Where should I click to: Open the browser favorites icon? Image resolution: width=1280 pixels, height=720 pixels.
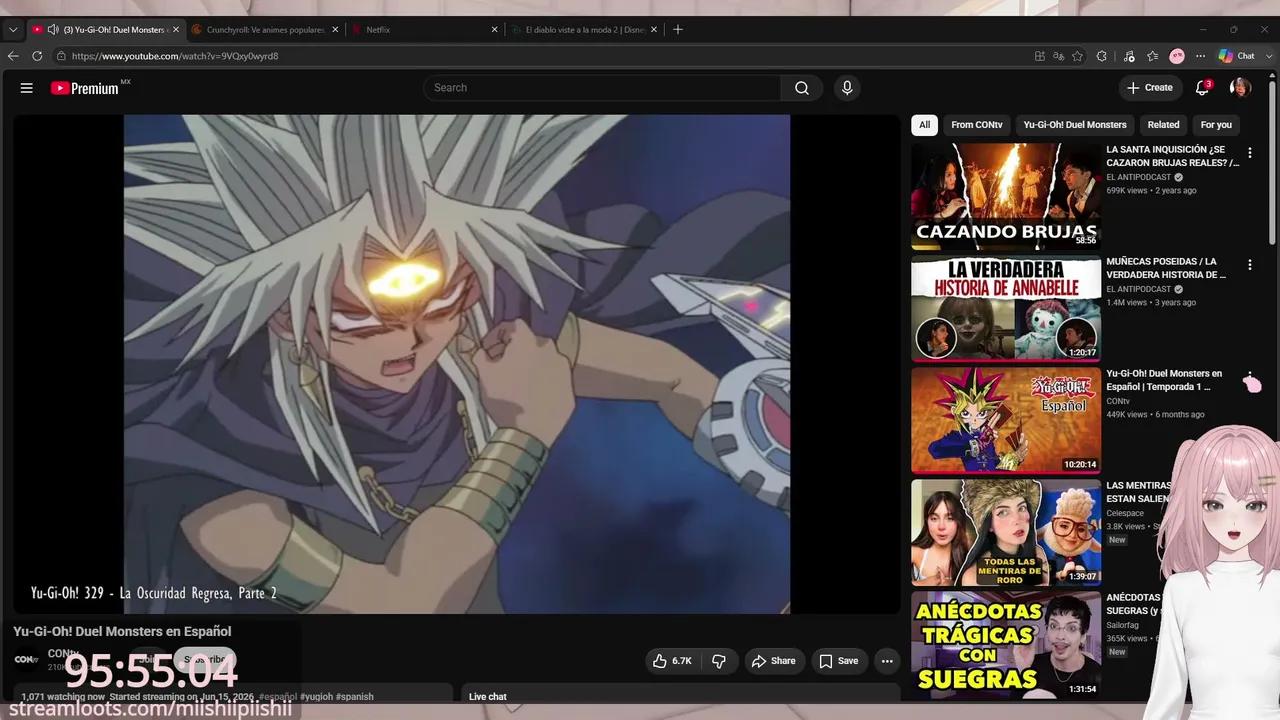tap(1152, 56)
